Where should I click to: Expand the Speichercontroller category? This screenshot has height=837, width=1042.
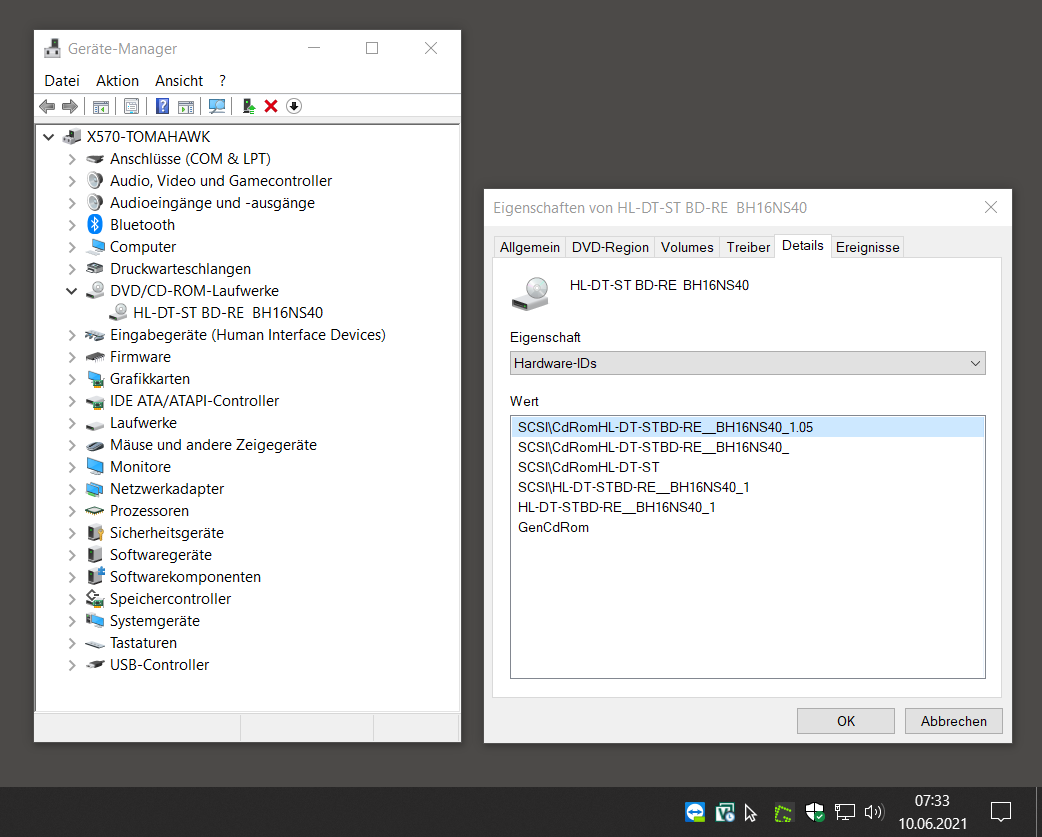pos(72,599)
